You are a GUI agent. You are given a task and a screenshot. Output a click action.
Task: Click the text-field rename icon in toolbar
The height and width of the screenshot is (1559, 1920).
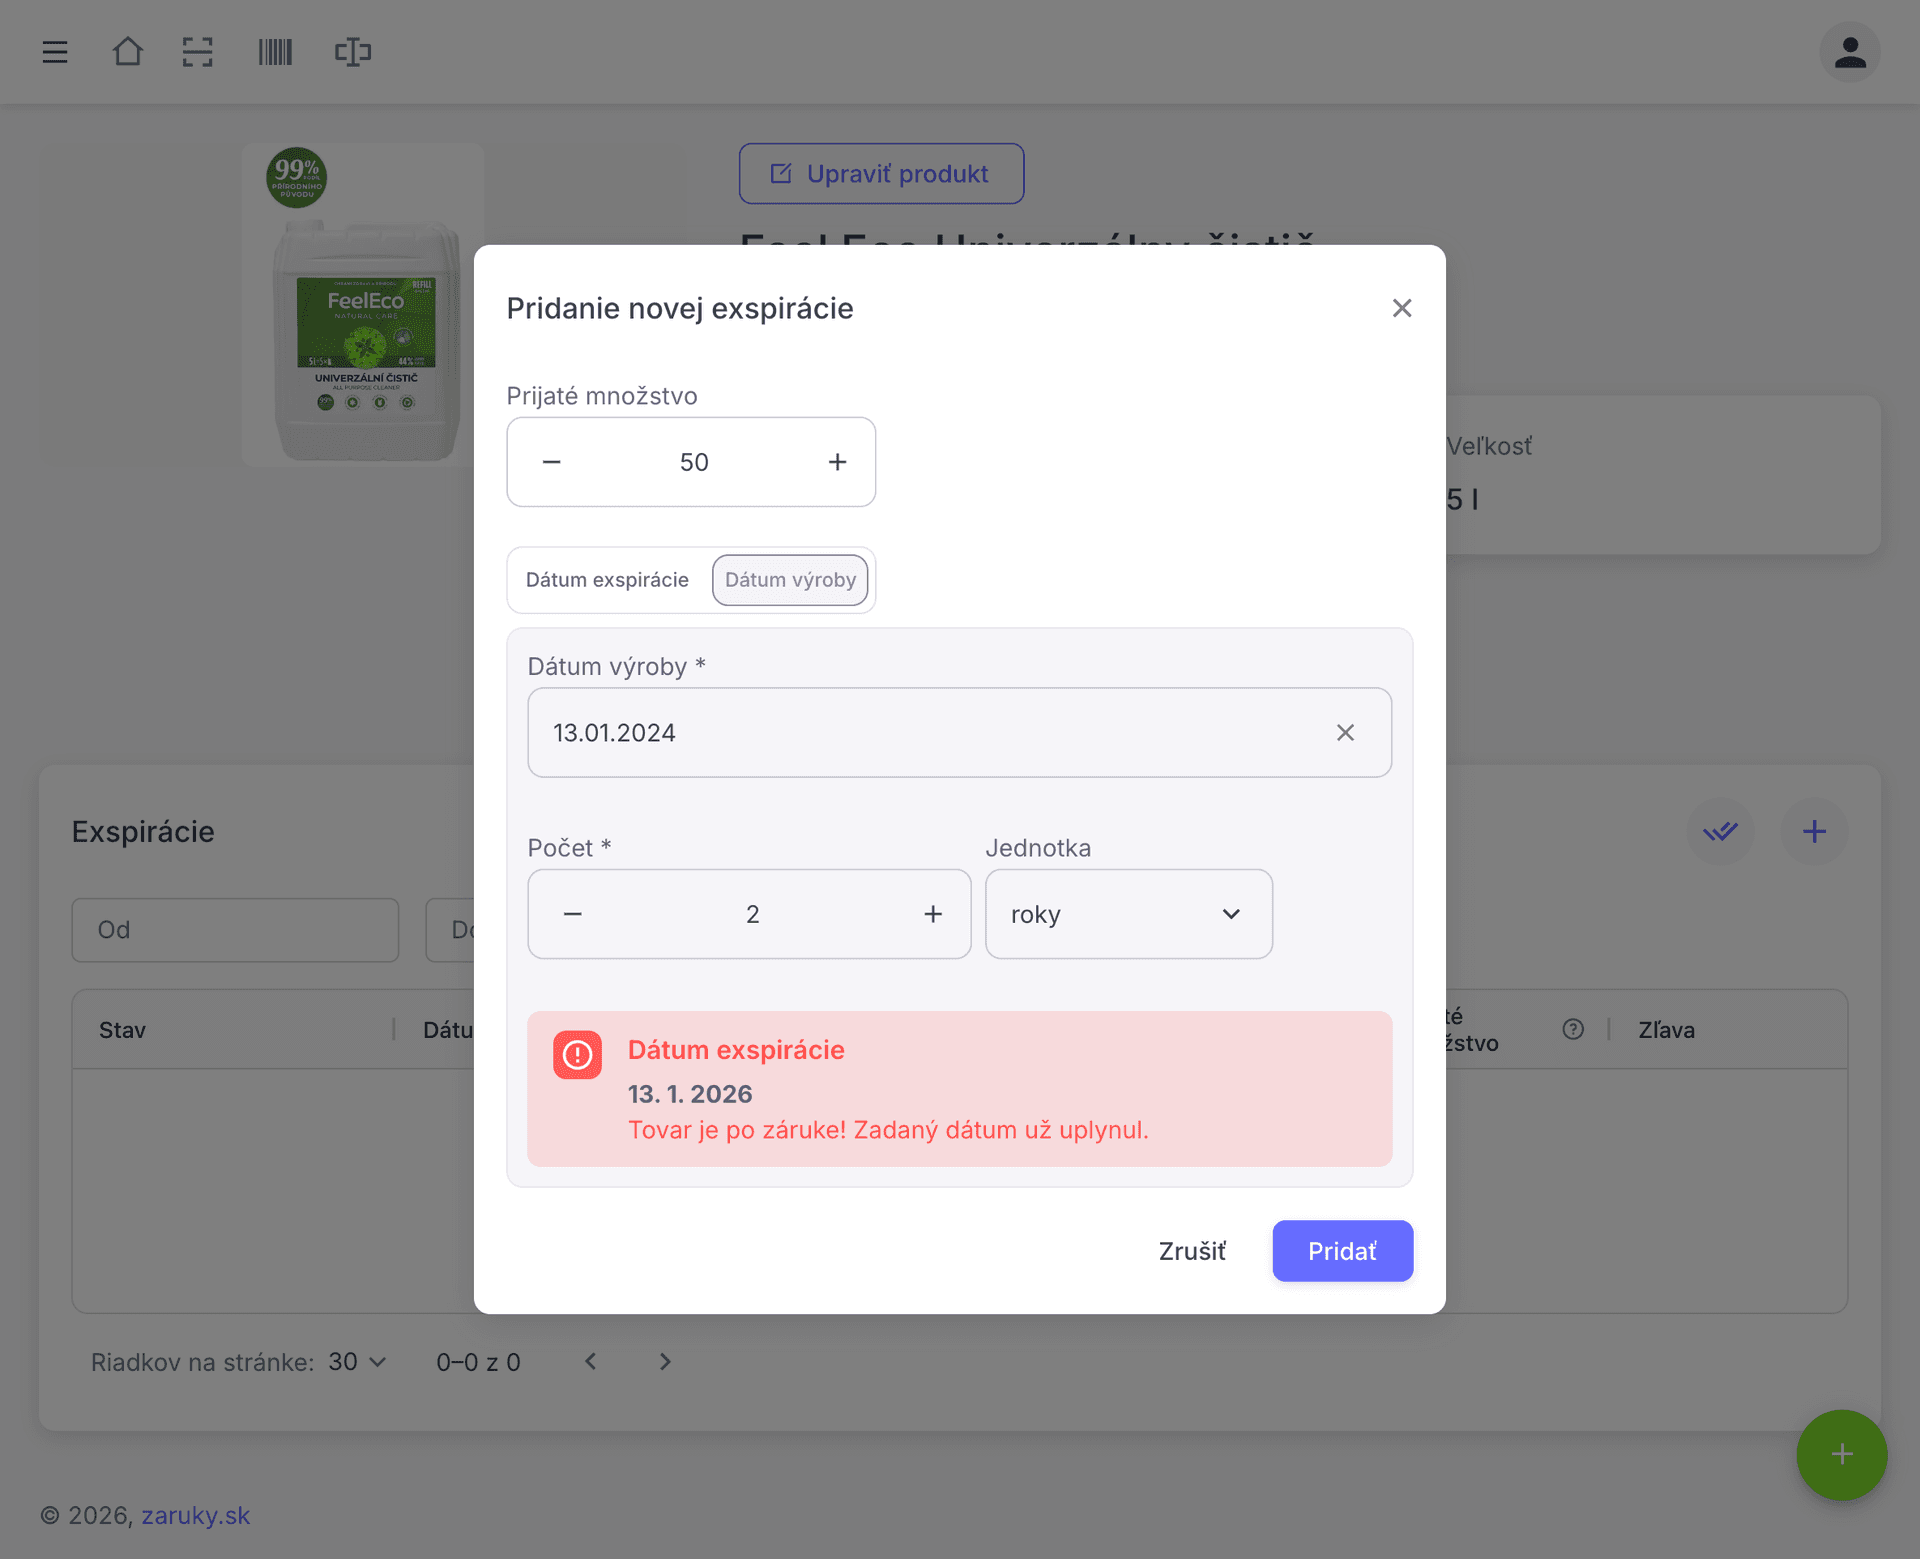click(x=352, y=52)
